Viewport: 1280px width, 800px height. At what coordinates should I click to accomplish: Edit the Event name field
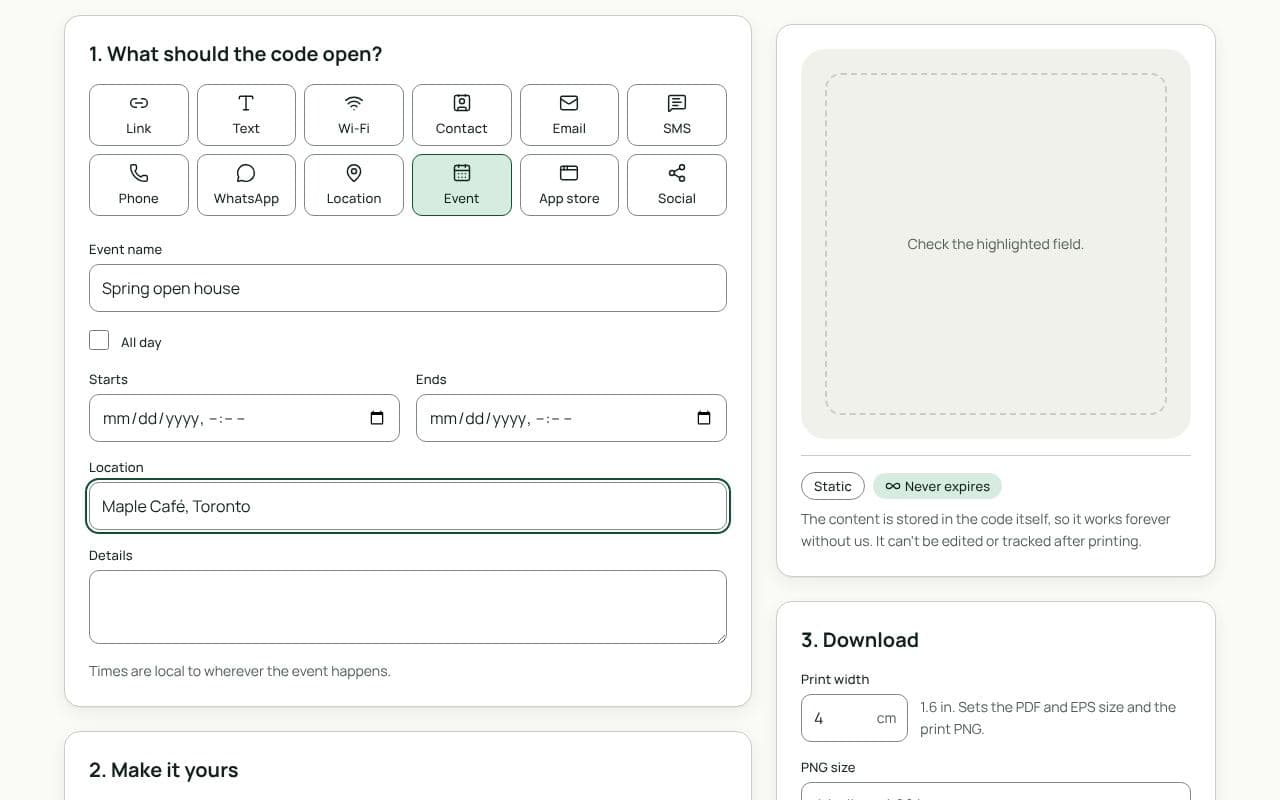click(408, 288)
